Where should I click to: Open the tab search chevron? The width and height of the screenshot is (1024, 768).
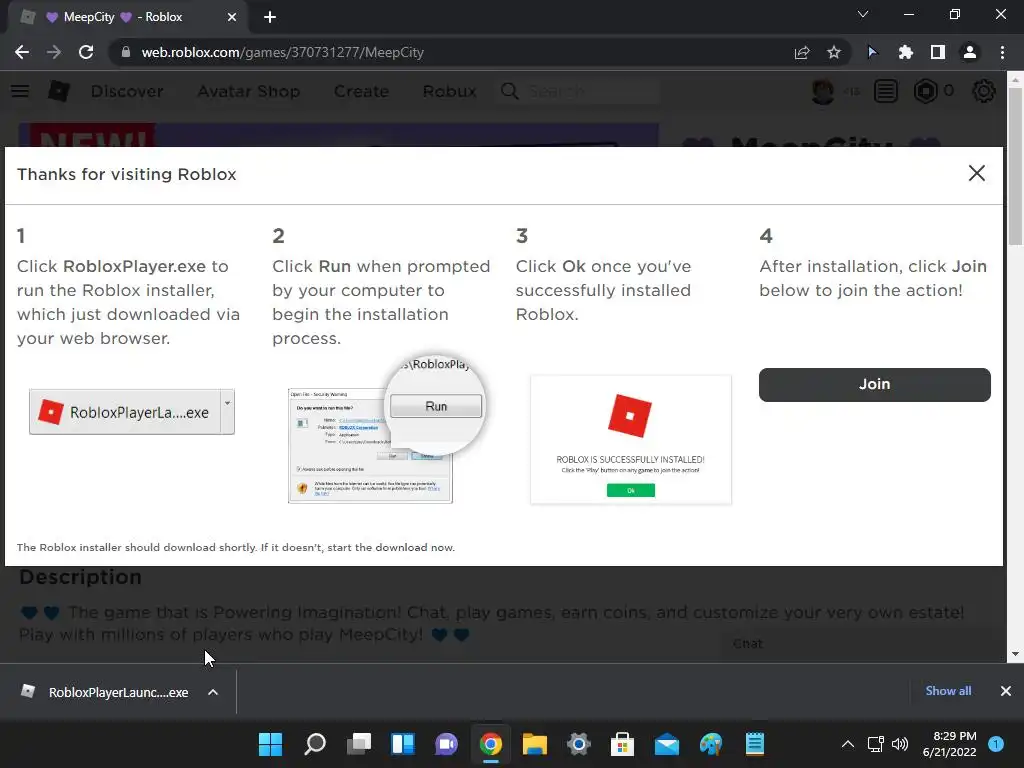coord(863,14)
